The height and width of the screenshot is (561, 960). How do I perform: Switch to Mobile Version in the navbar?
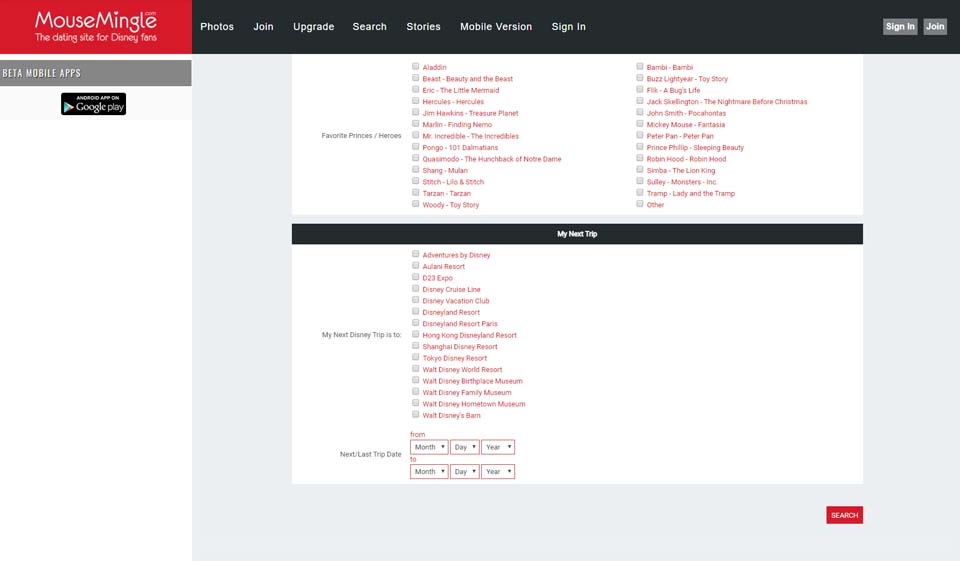(496, 27)
